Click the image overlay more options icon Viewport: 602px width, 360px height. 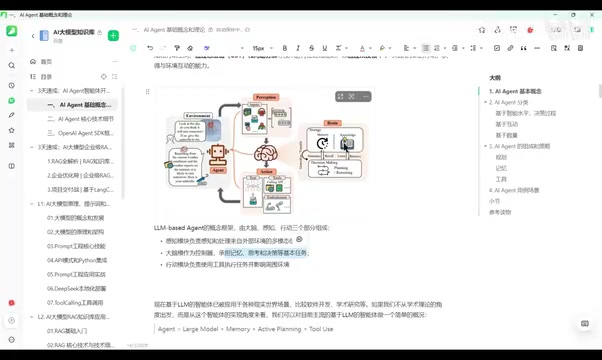pyautogui.click(x=366, y=96)
